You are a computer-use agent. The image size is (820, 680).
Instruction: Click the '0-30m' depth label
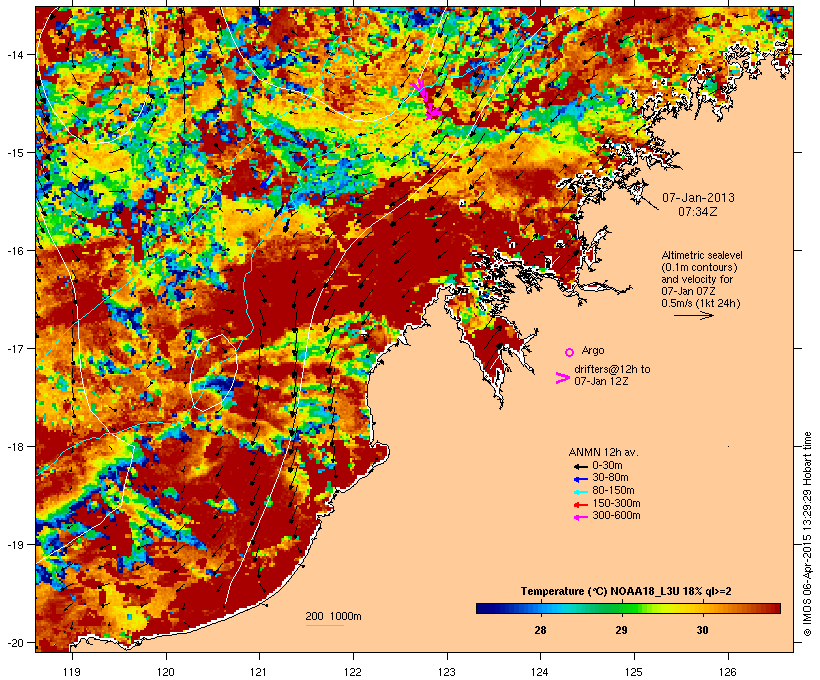[607, 466]
